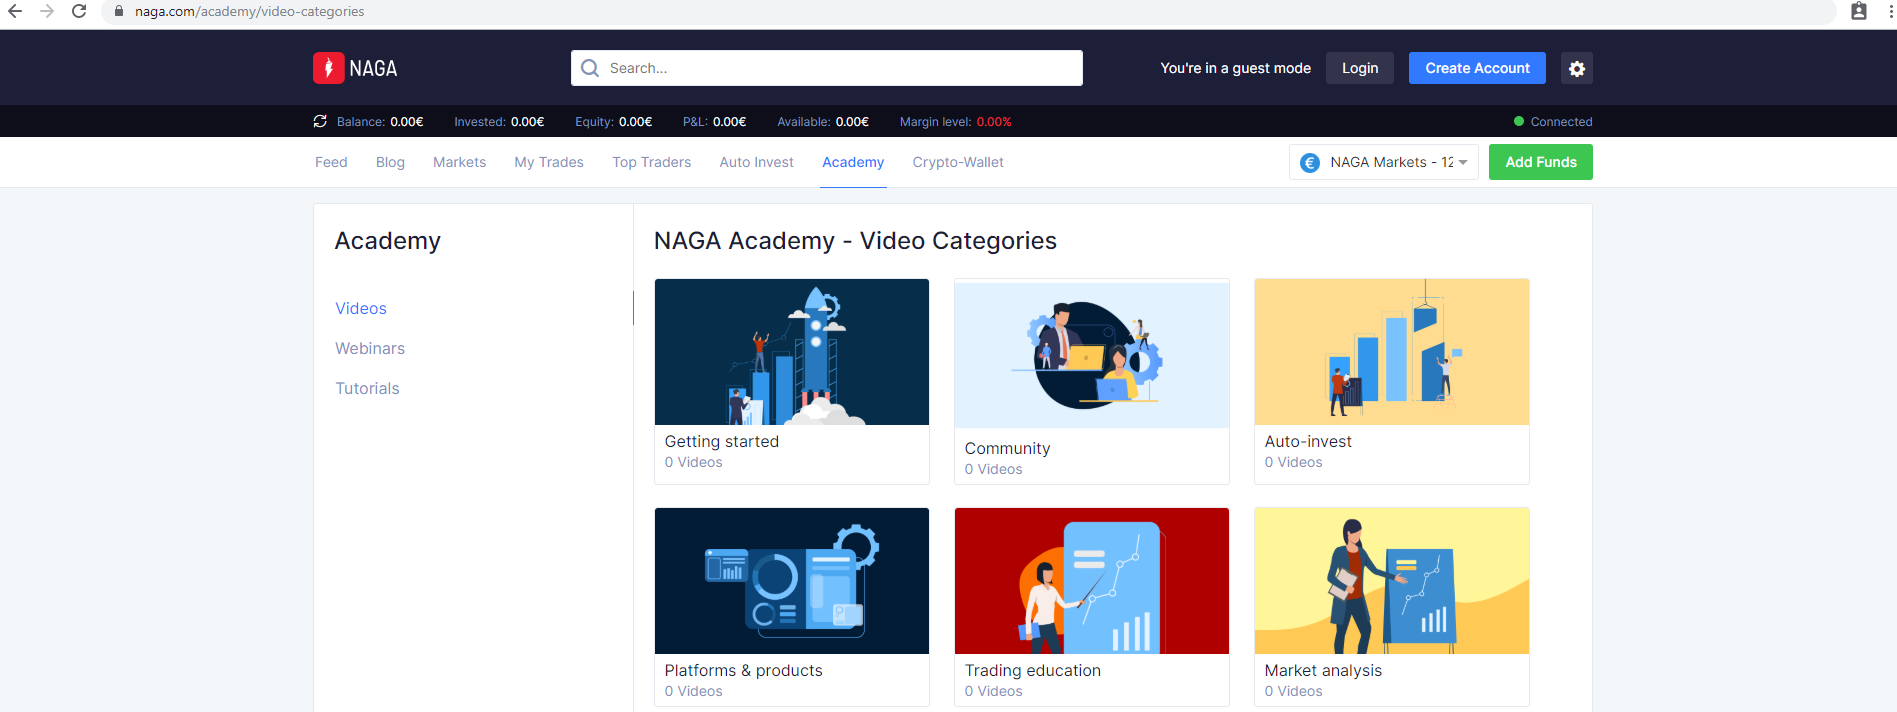Click the Margin level 0.00% value
Screen dimensions: 1897x712
[x=994, y=121]
